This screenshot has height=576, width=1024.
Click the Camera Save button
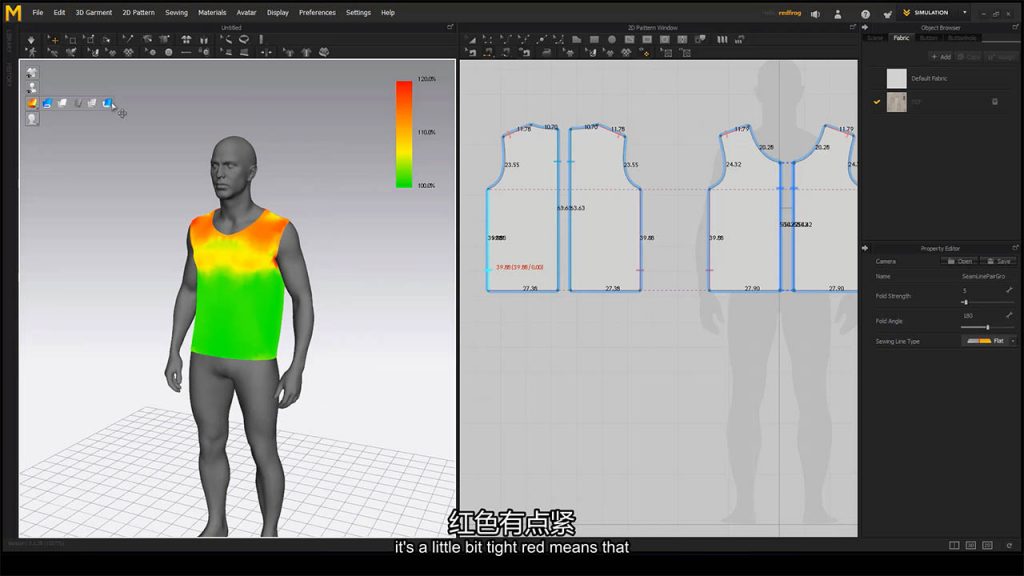point(1000,261)
